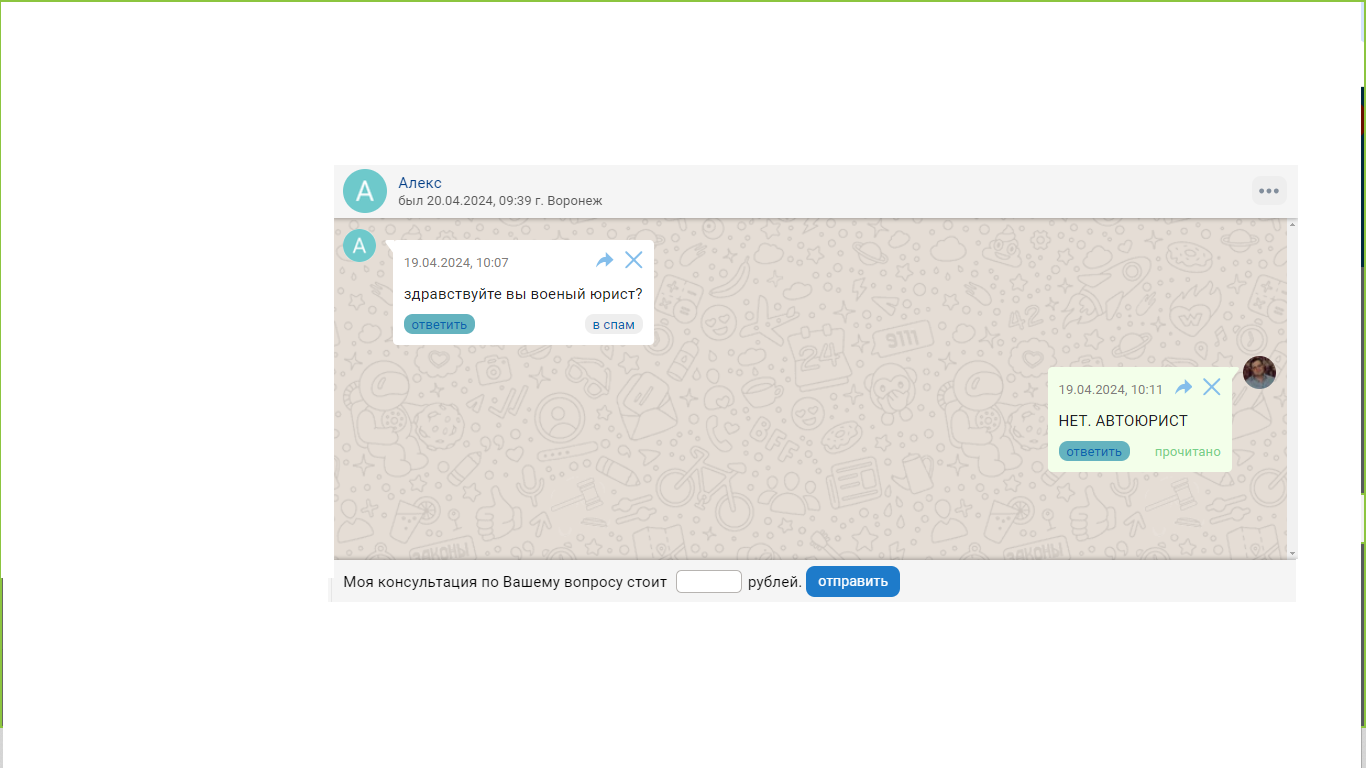Click the chat scrollbar up arrow

point(1292,224)
